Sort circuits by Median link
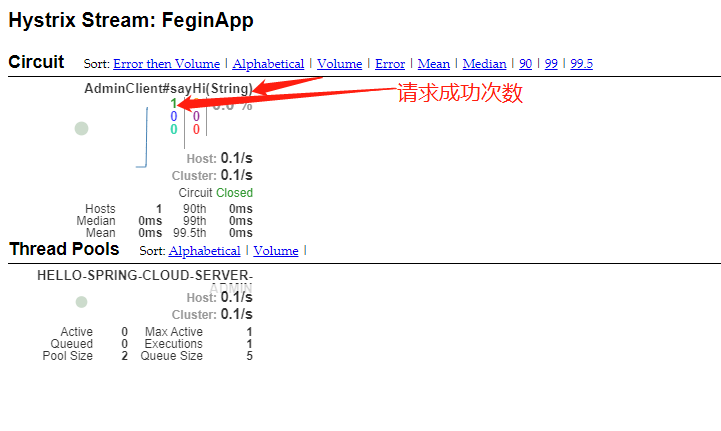This screenshot has width=721, height=431. coord(484,63)
